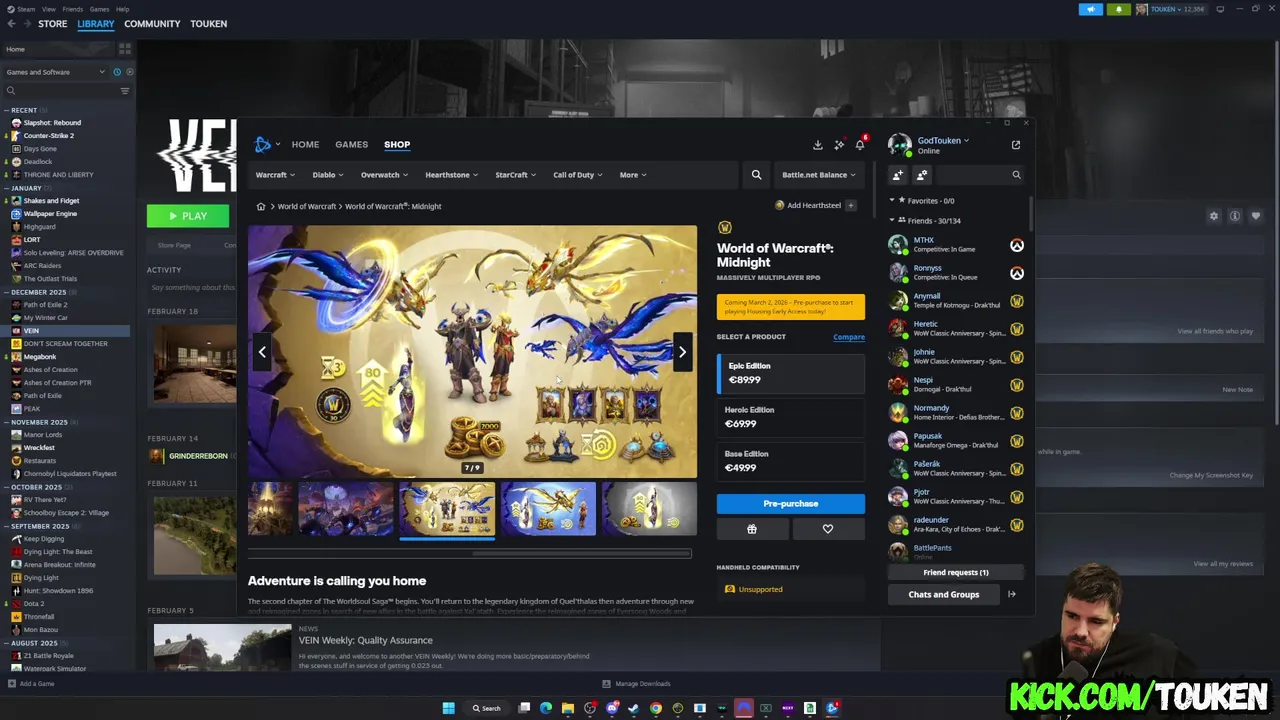Image resolution: width=1280 pixels, height=720 pixels.
Task: Select the Epic Edition product option
Action: point(791,373)
